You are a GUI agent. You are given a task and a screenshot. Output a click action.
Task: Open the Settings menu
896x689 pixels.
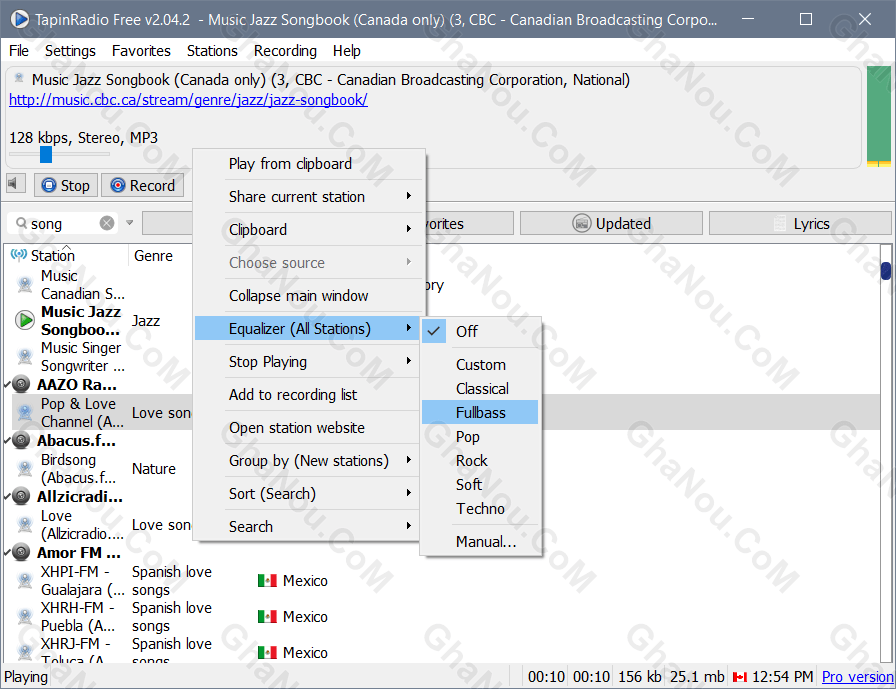click(70, 51)
